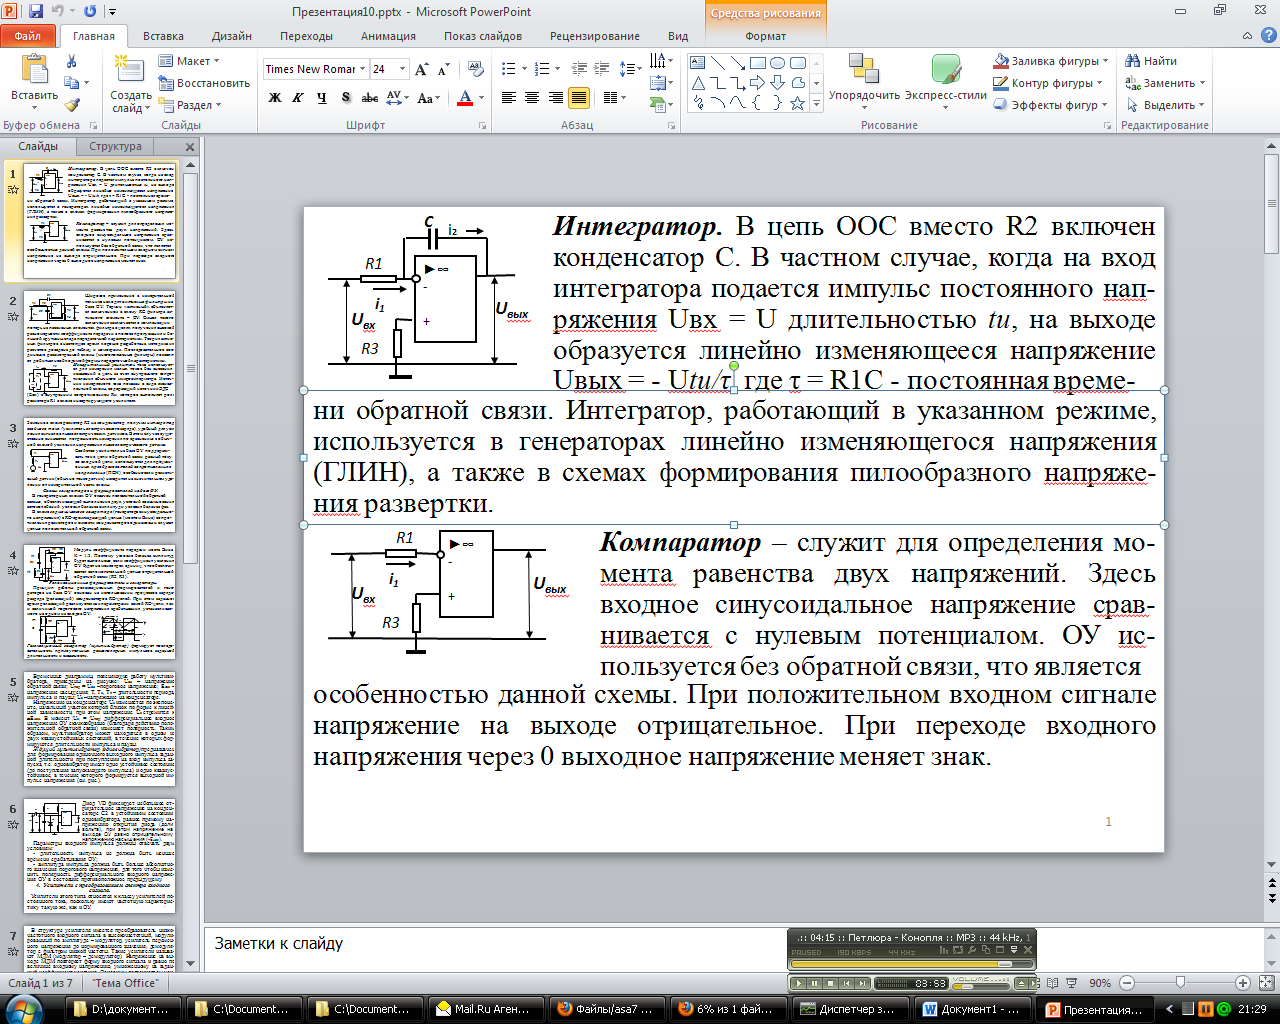Open the Файл tab
Screen dimensions: 1280x1024
pos(27,36)
